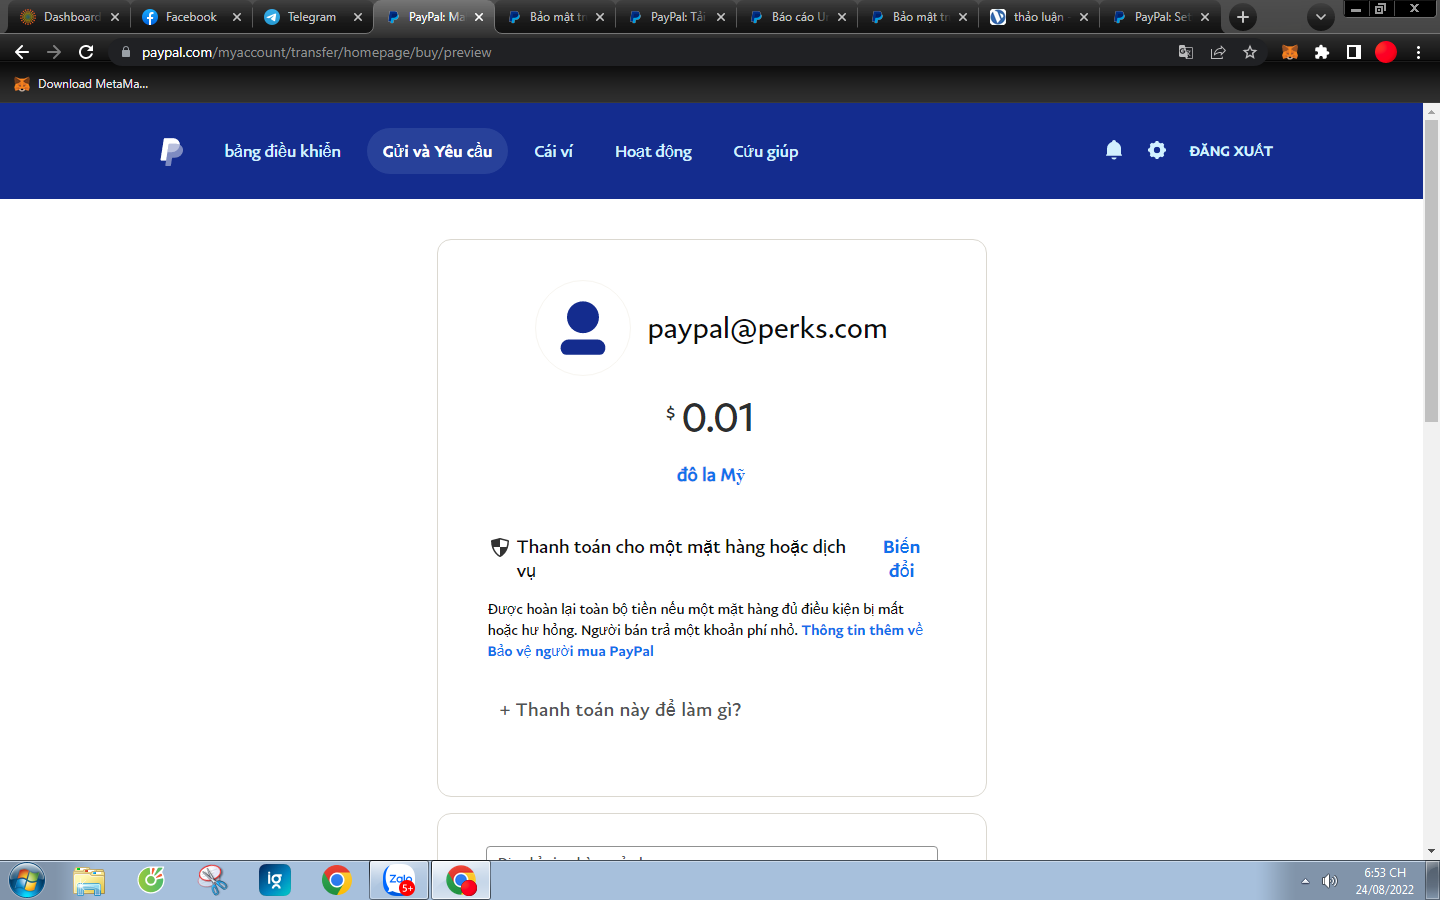Open File Explorer from the taskbar
The width and height of the screenshot is (1440, 900).
coord(89,880)
